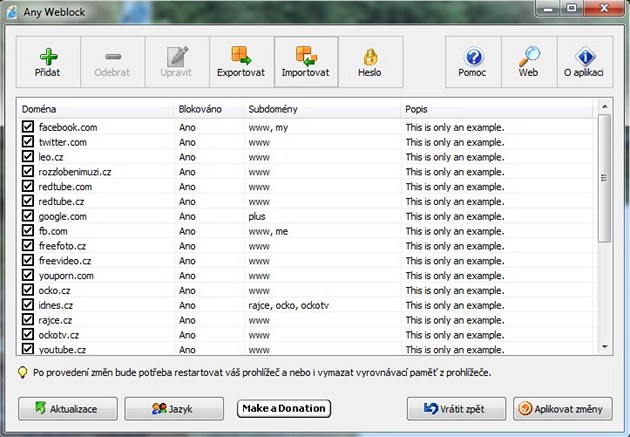Click the list scrollbar down arrow
Screen dimensions: 630x437
(x=605, y=347)
